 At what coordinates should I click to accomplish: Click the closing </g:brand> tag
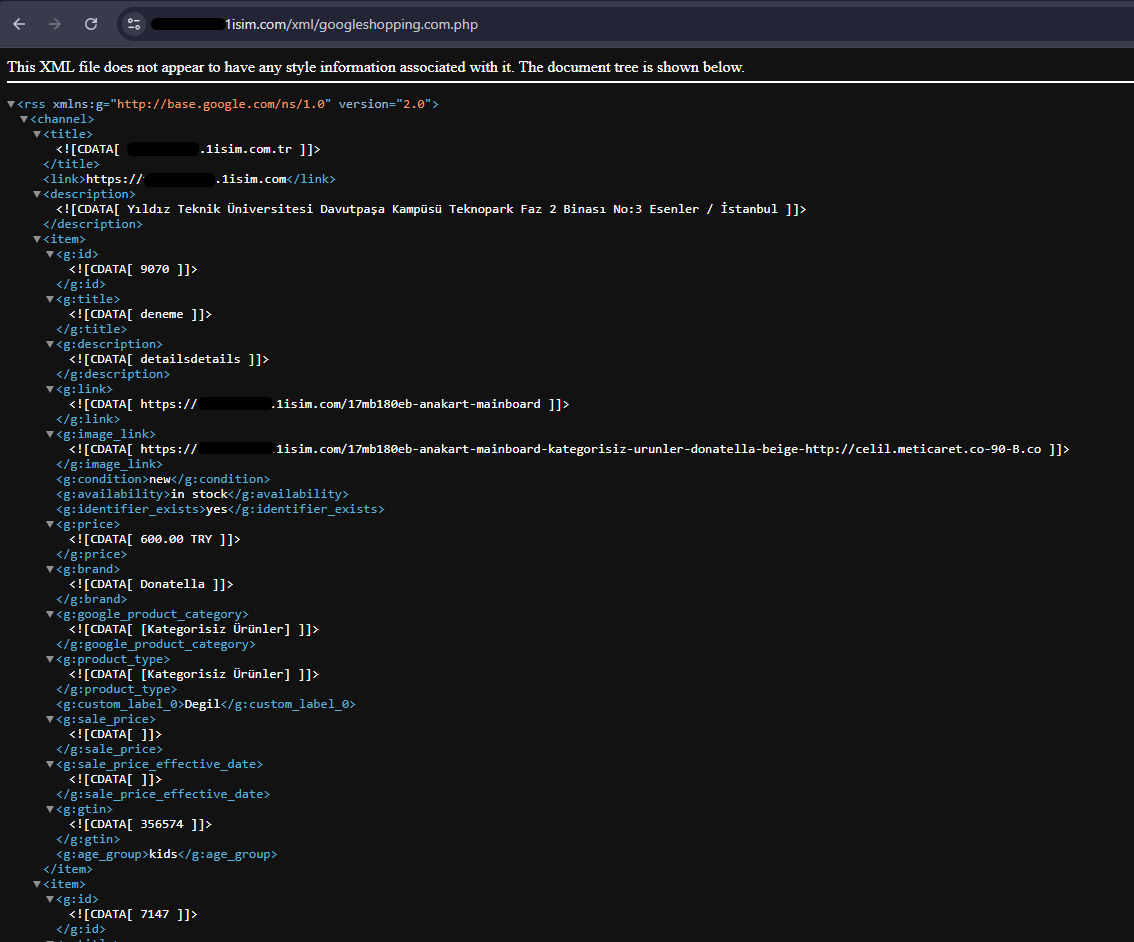point(92,599)
